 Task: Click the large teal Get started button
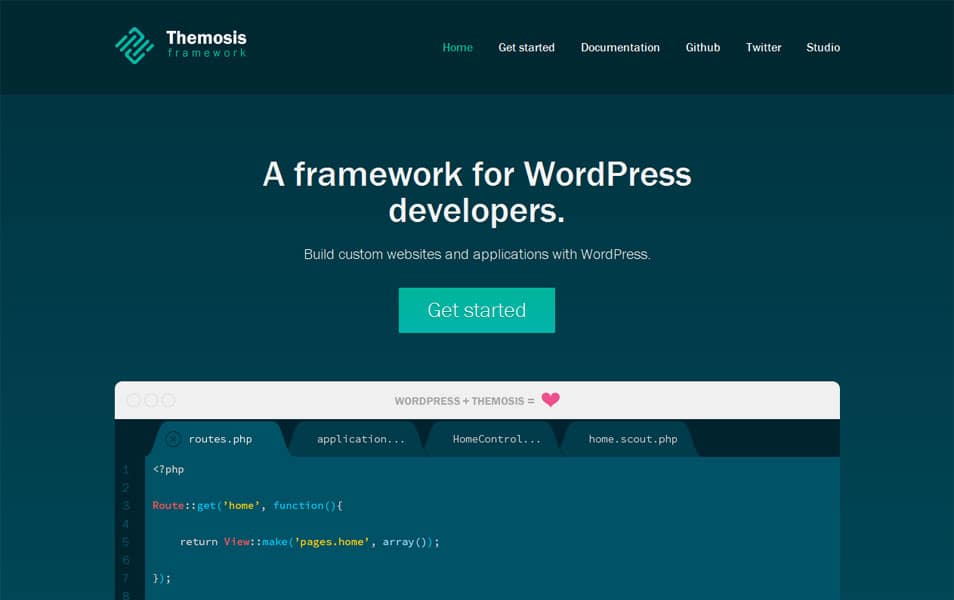click(x=477, y=310)
